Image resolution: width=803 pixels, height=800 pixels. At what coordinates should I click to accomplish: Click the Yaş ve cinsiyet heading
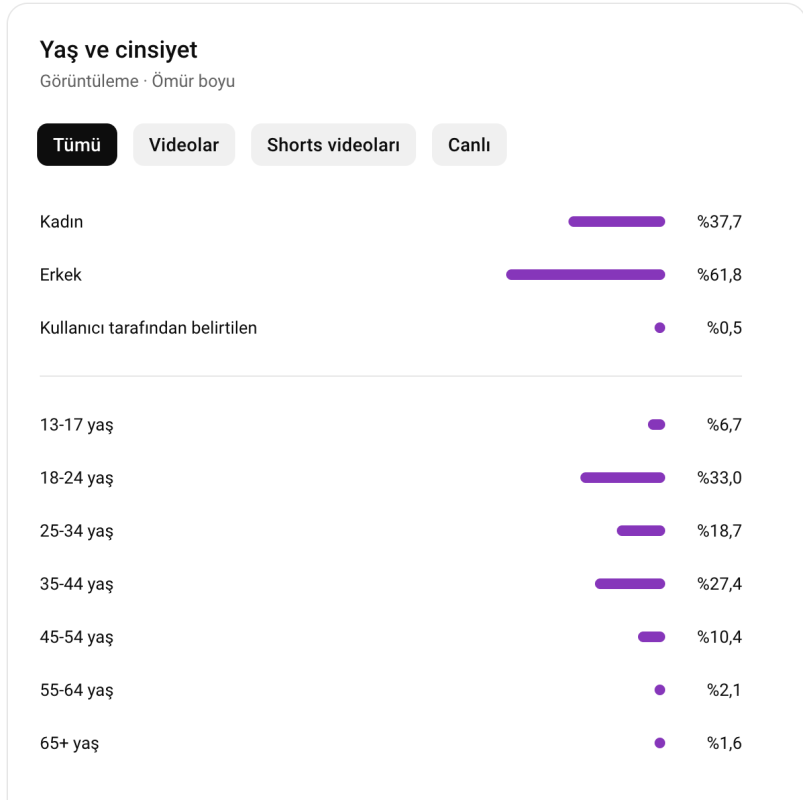118,51
